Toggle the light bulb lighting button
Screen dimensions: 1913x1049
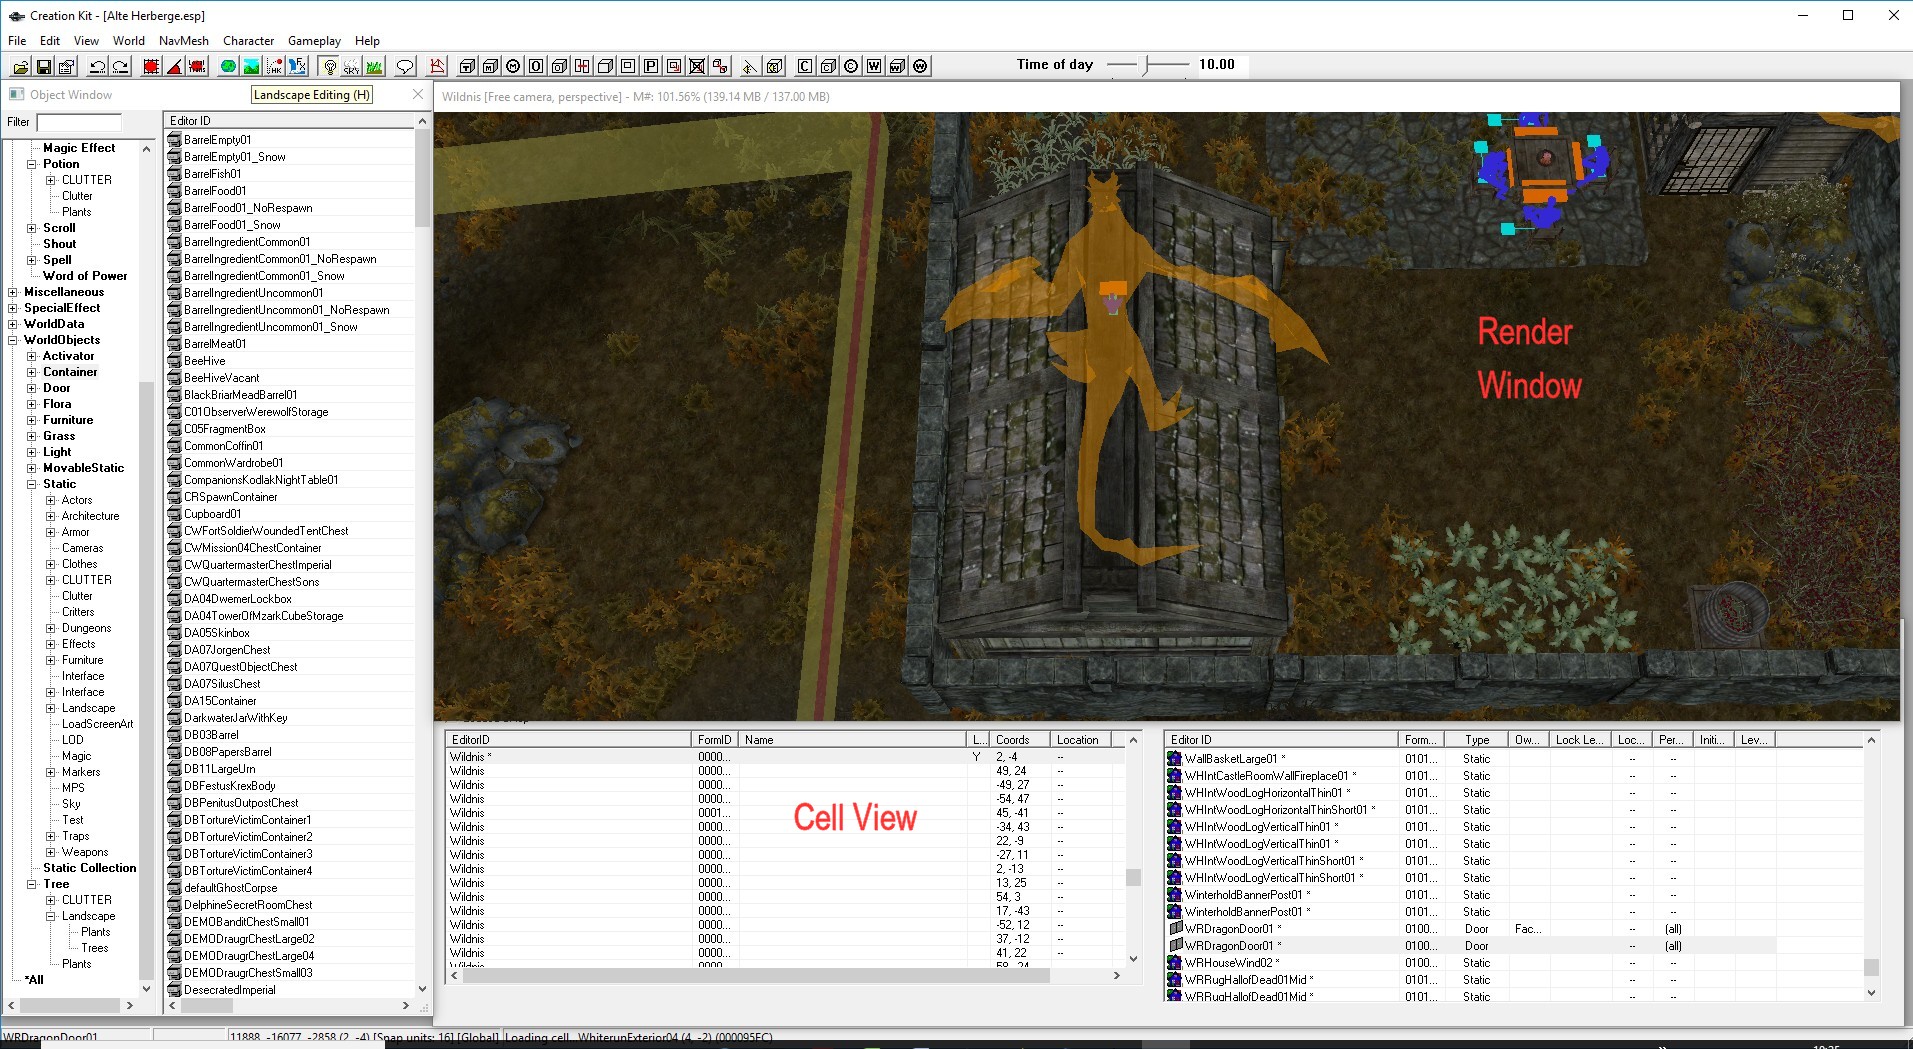[x=329, y=67]
